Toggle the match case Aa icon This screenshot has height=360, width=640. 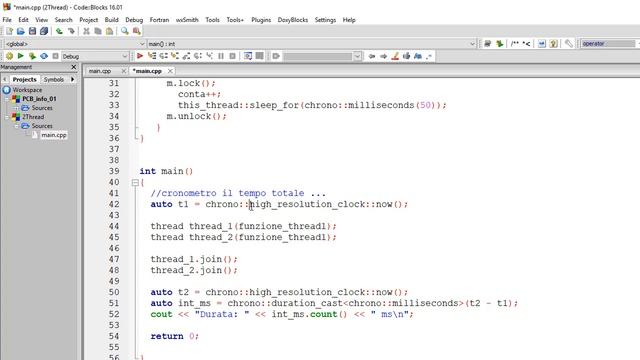pyautogui.click(x=418, y=56)
